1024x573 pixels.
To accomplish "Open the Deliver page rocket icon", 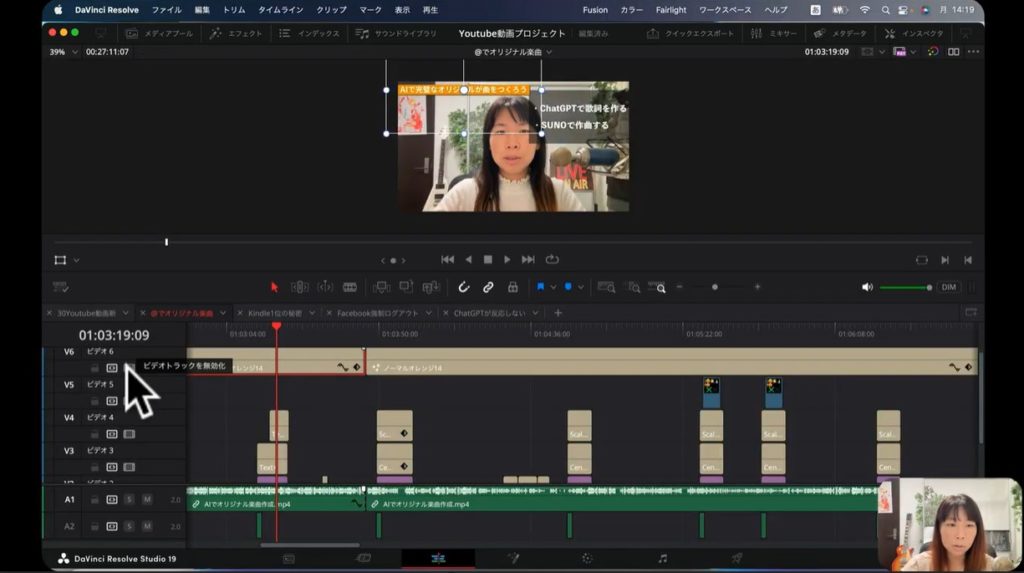I will [x=737, y=558].
